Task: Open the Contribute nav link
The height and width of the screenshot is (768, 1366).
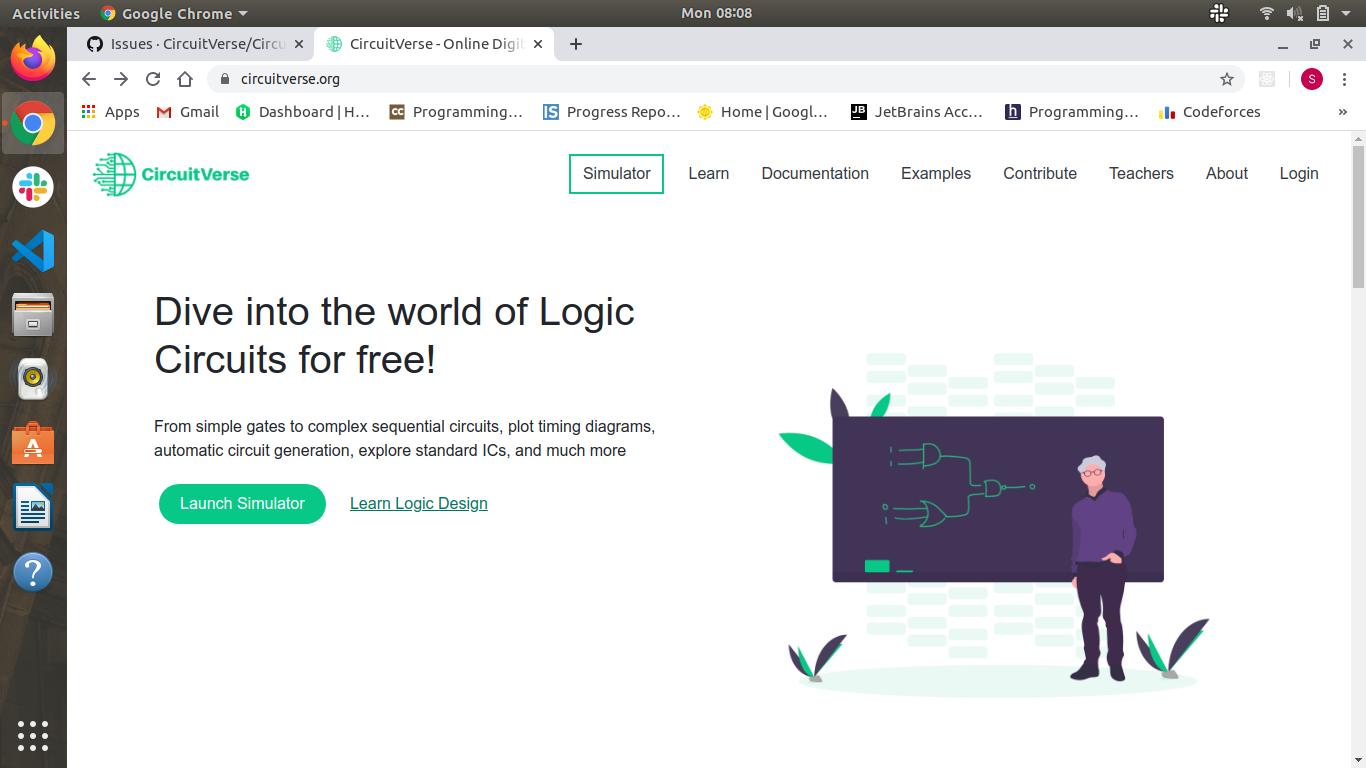Action: click(1040, 174)
